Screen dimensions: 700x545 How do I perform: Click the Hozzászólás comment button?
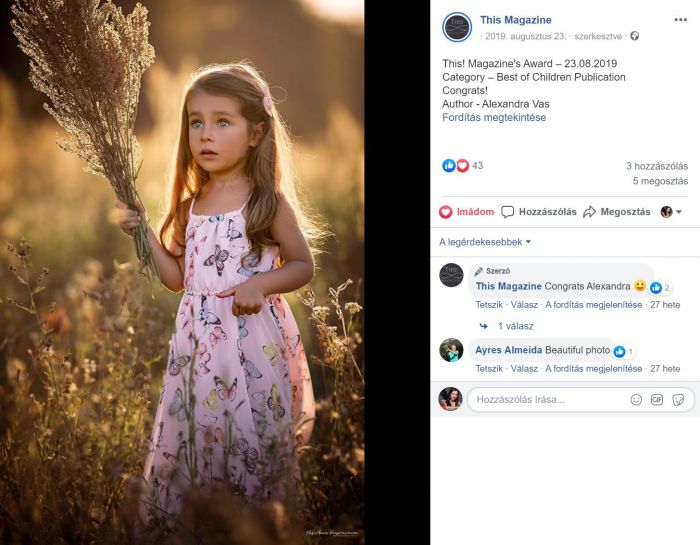[x=539, y=212]
